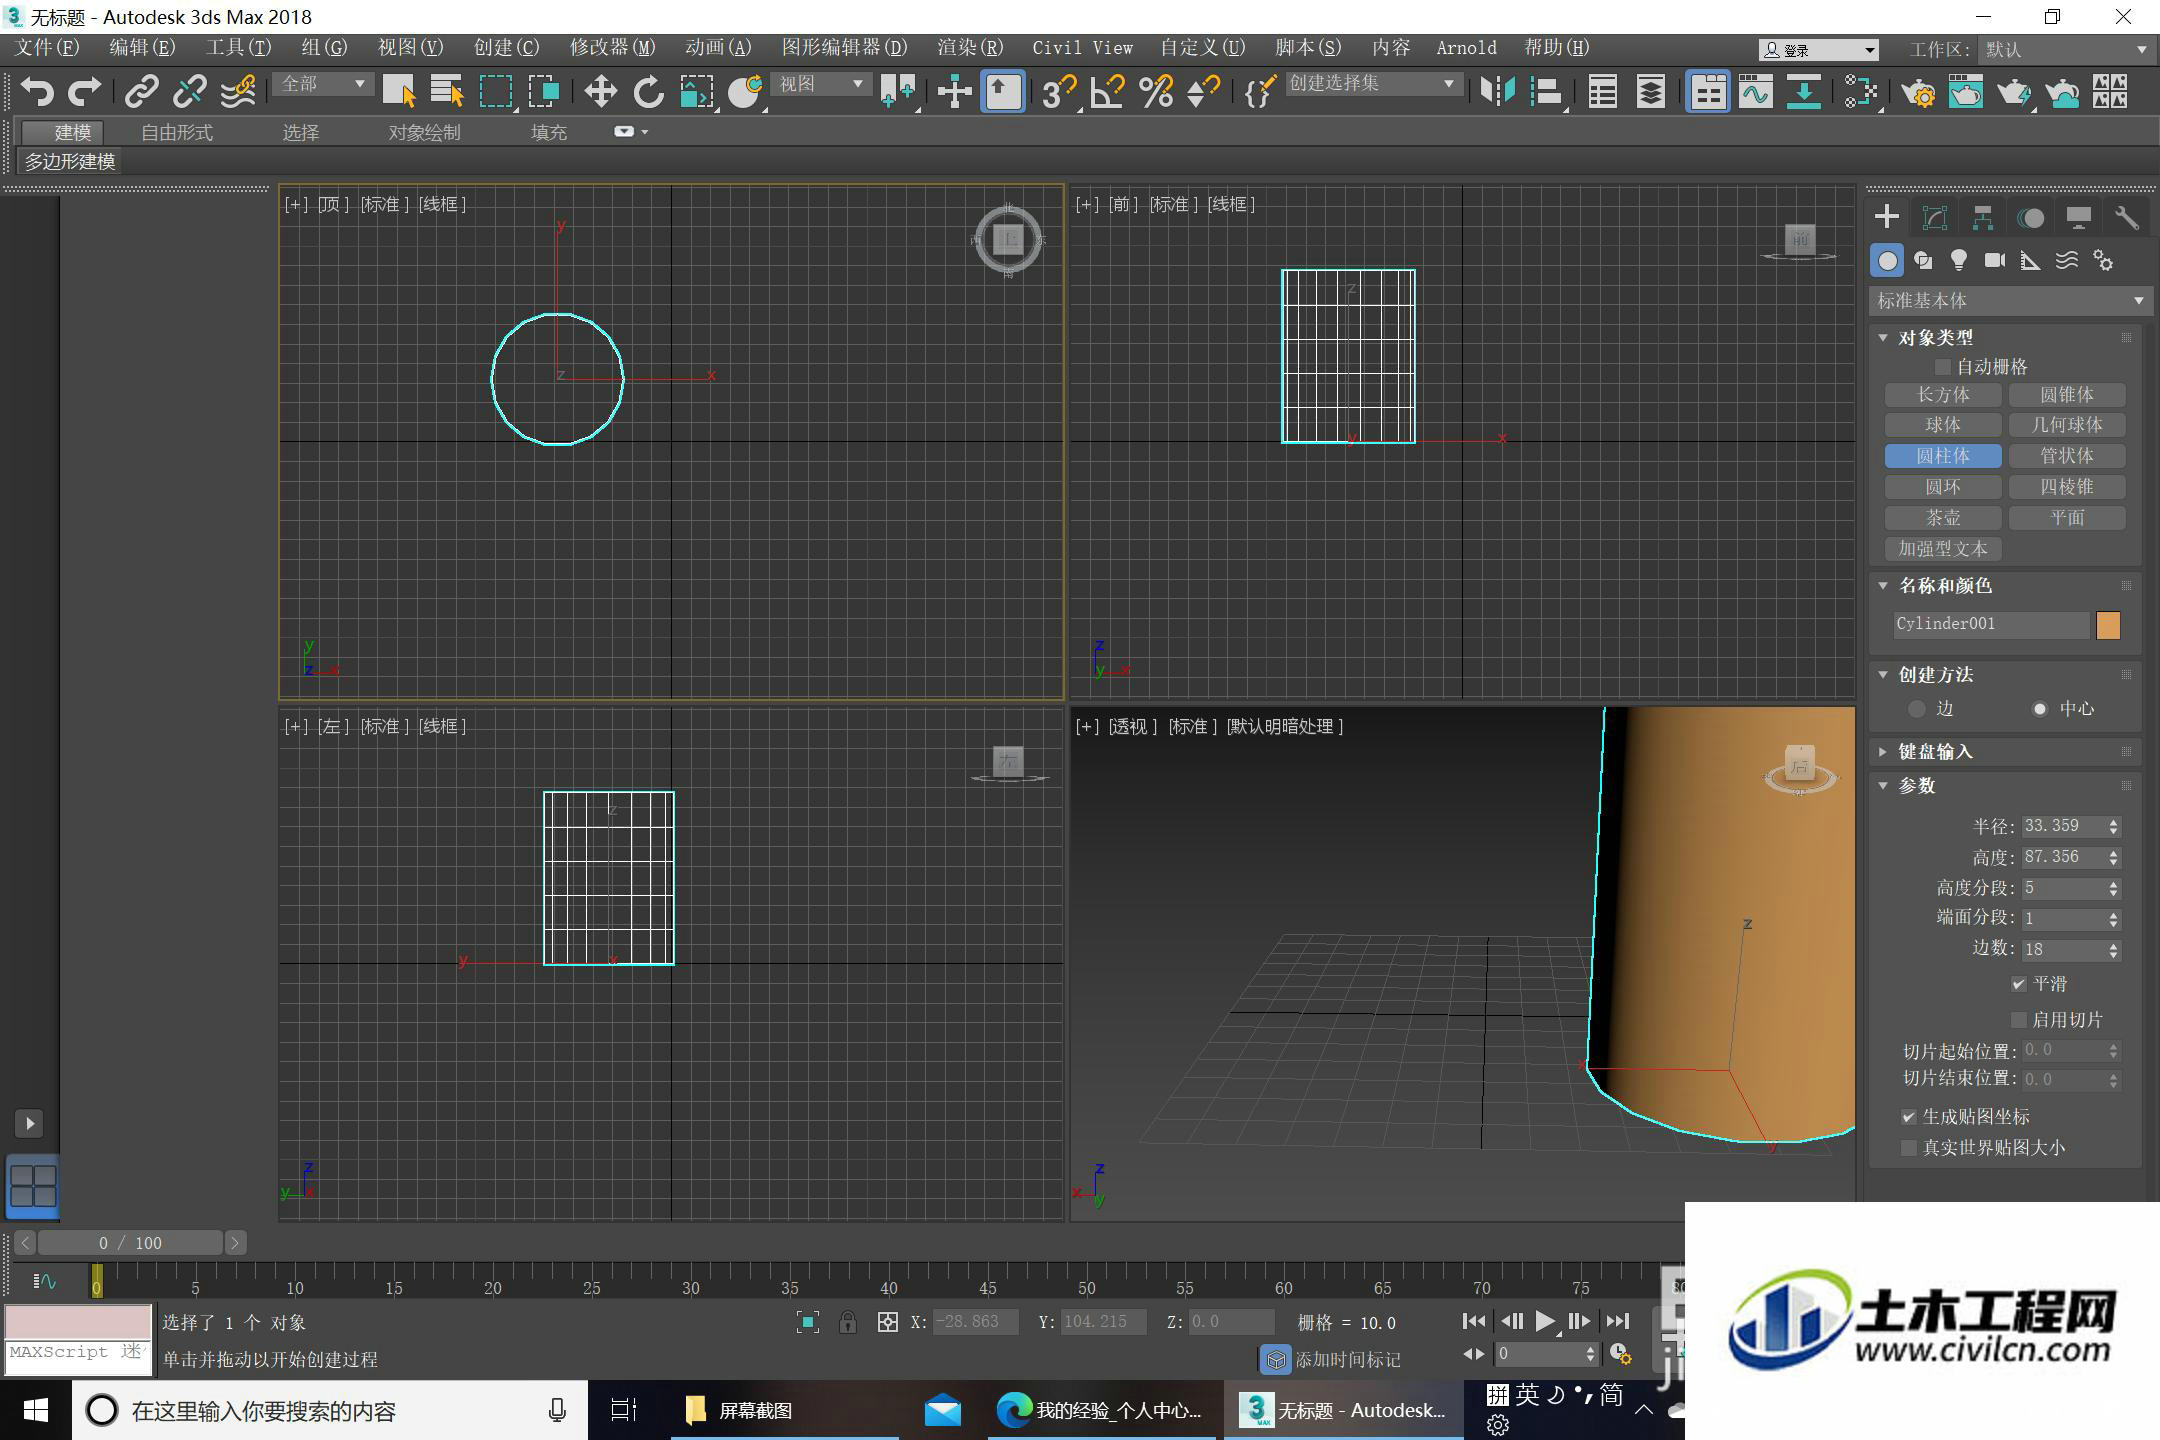2160x1440 pixels.
Task: Enable the 自动栅格 checkbox
Action: (x=1943, y=367)
